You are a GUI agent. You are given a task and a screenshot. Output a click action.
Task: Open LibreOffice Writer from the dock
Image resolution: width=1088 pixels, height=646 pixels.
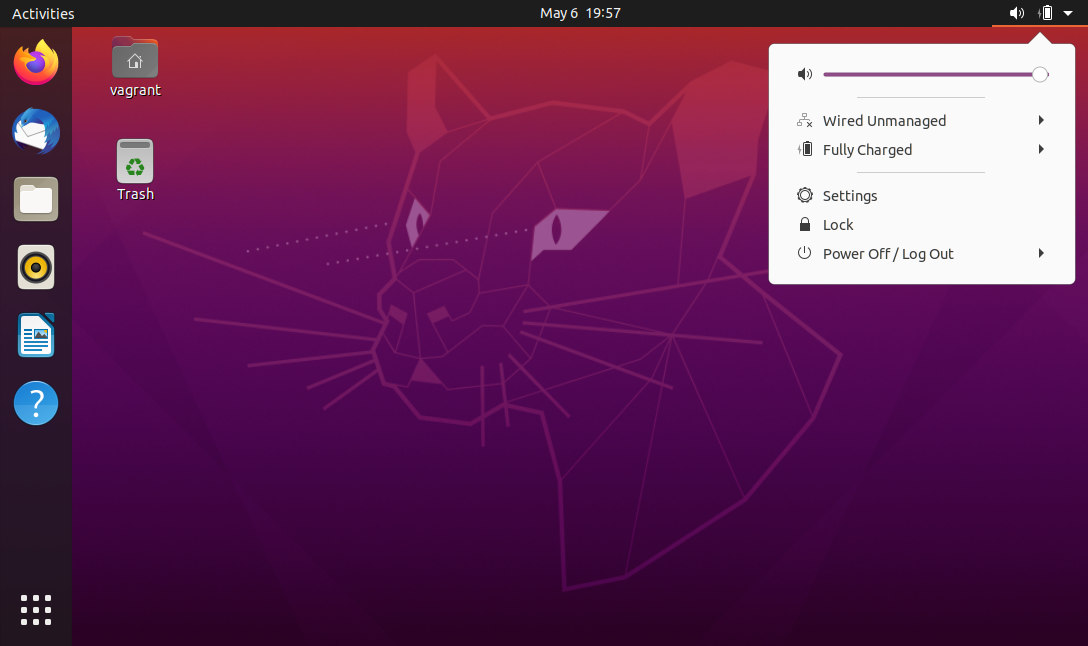point(36,335)
